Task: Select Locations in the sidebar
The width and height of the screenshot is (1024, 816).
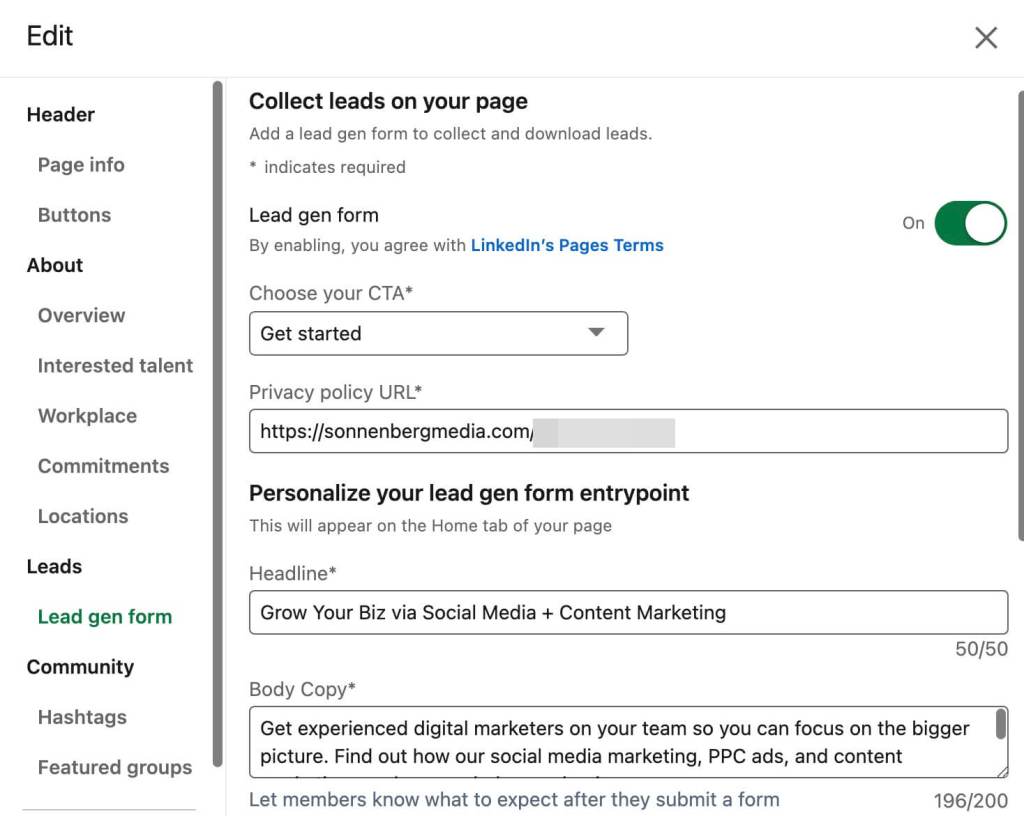Action: (x=83, y=516)
